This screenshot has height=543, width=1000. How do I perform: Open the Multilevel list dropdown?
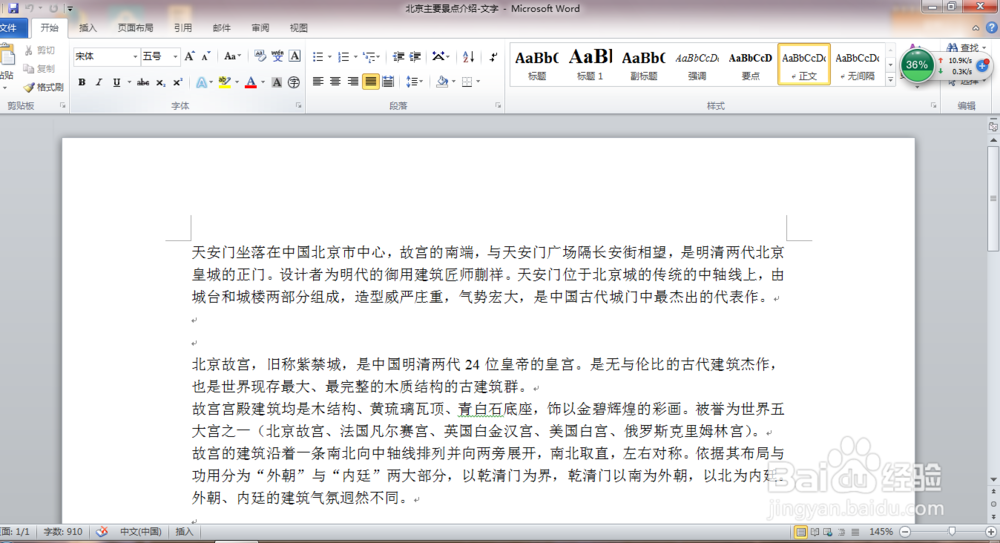[379, 57]
